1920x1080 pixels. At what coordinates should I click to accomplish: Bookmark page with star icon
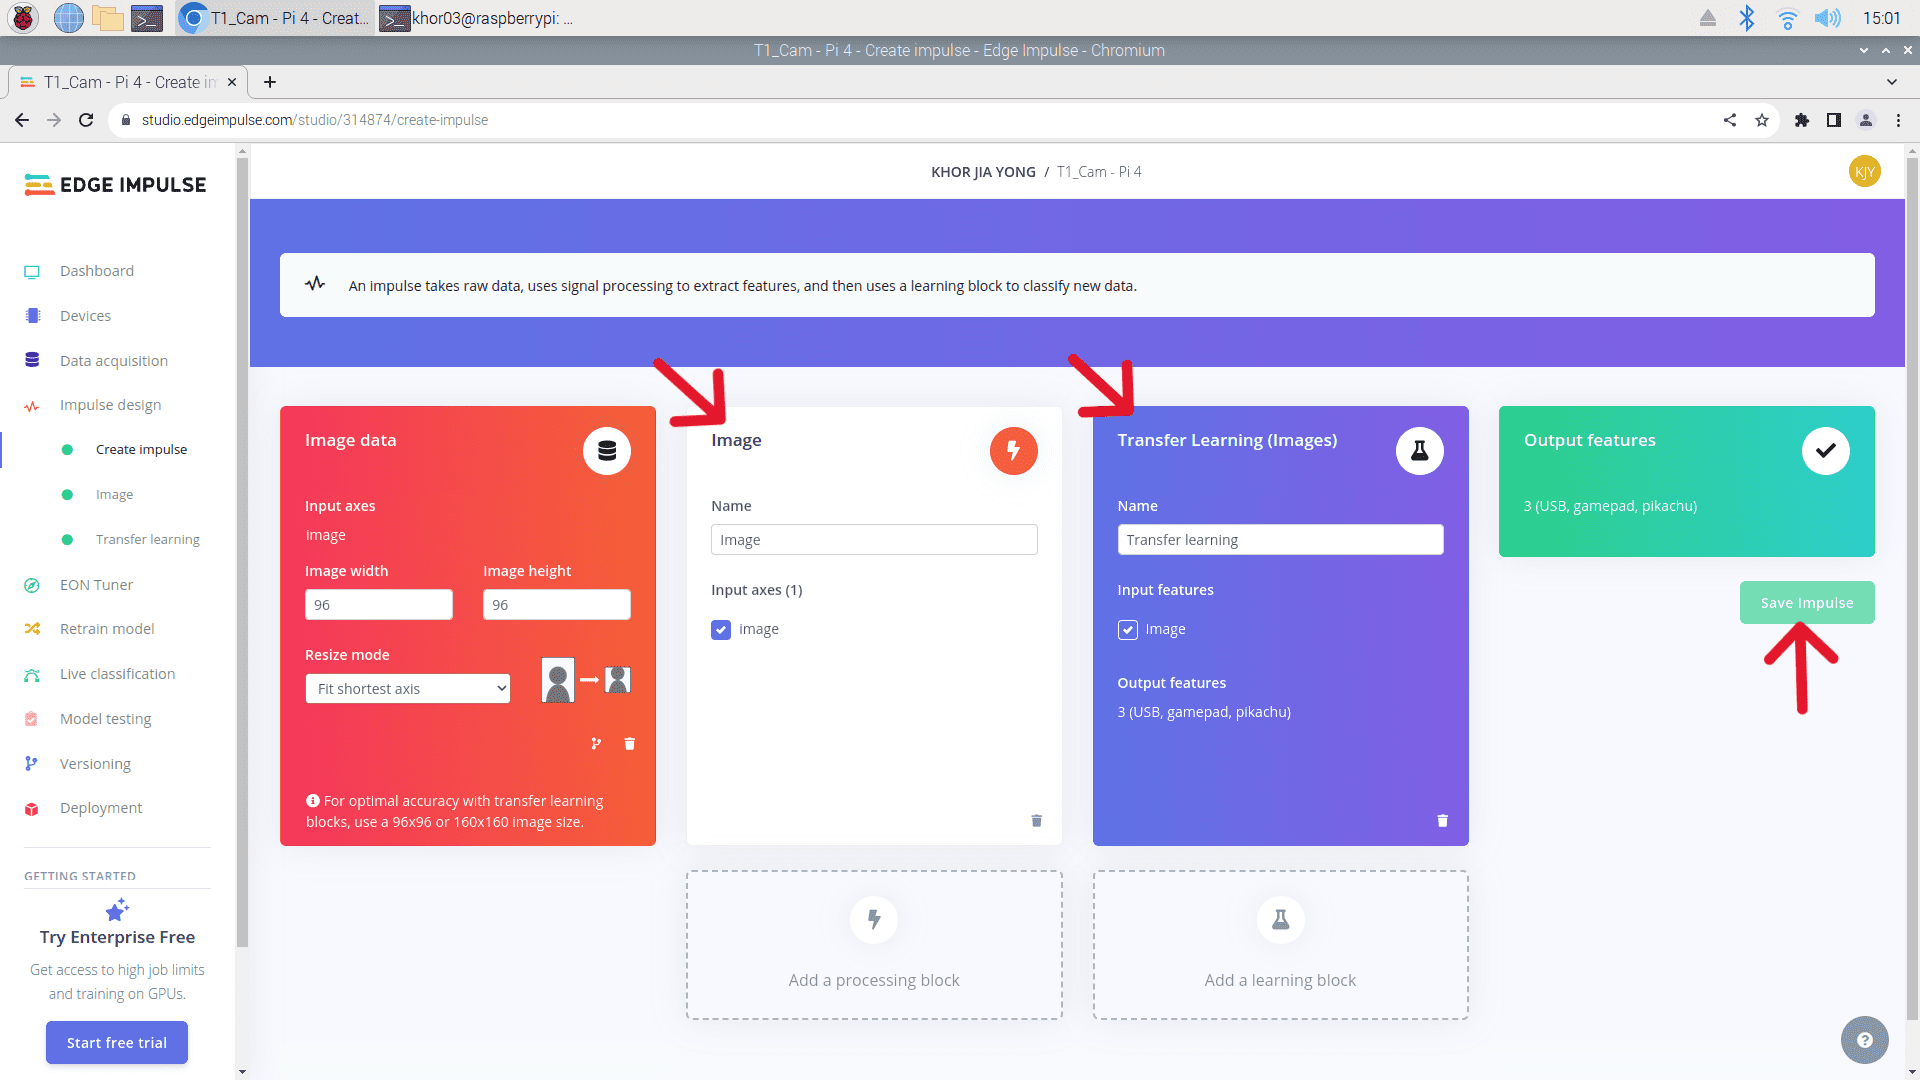point(1762,120)
